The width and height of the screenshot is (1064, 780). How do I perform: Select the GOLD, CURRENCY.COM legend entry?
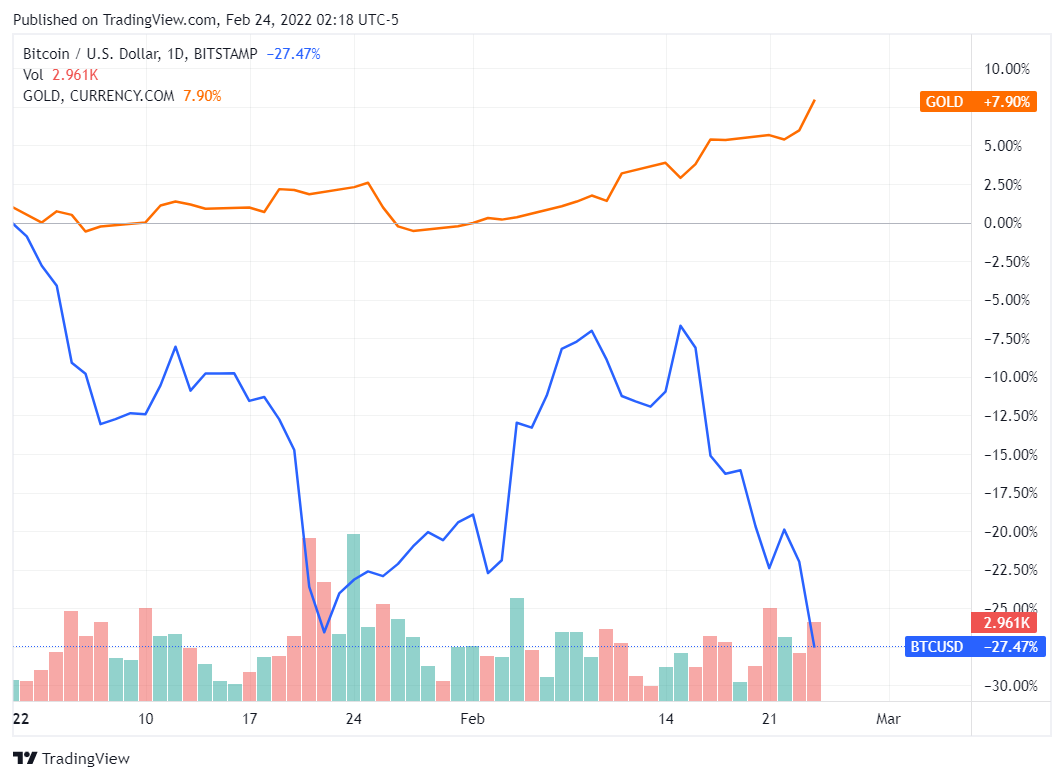point(99,96)
